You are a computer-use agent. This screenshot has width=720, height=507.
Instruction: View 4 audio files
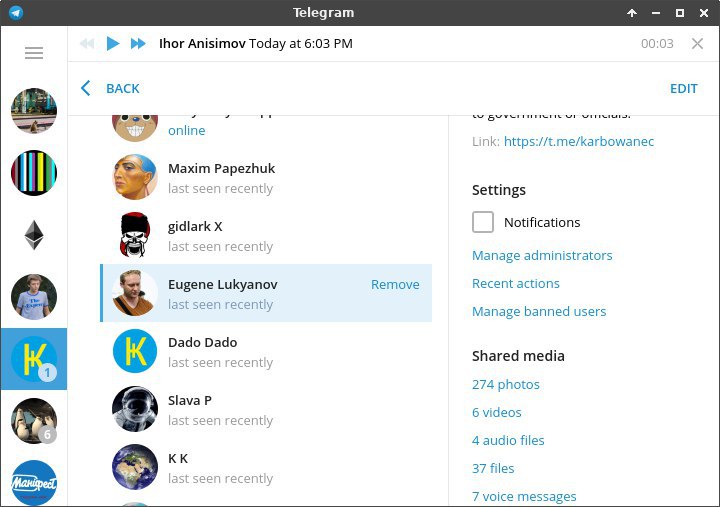508,440
